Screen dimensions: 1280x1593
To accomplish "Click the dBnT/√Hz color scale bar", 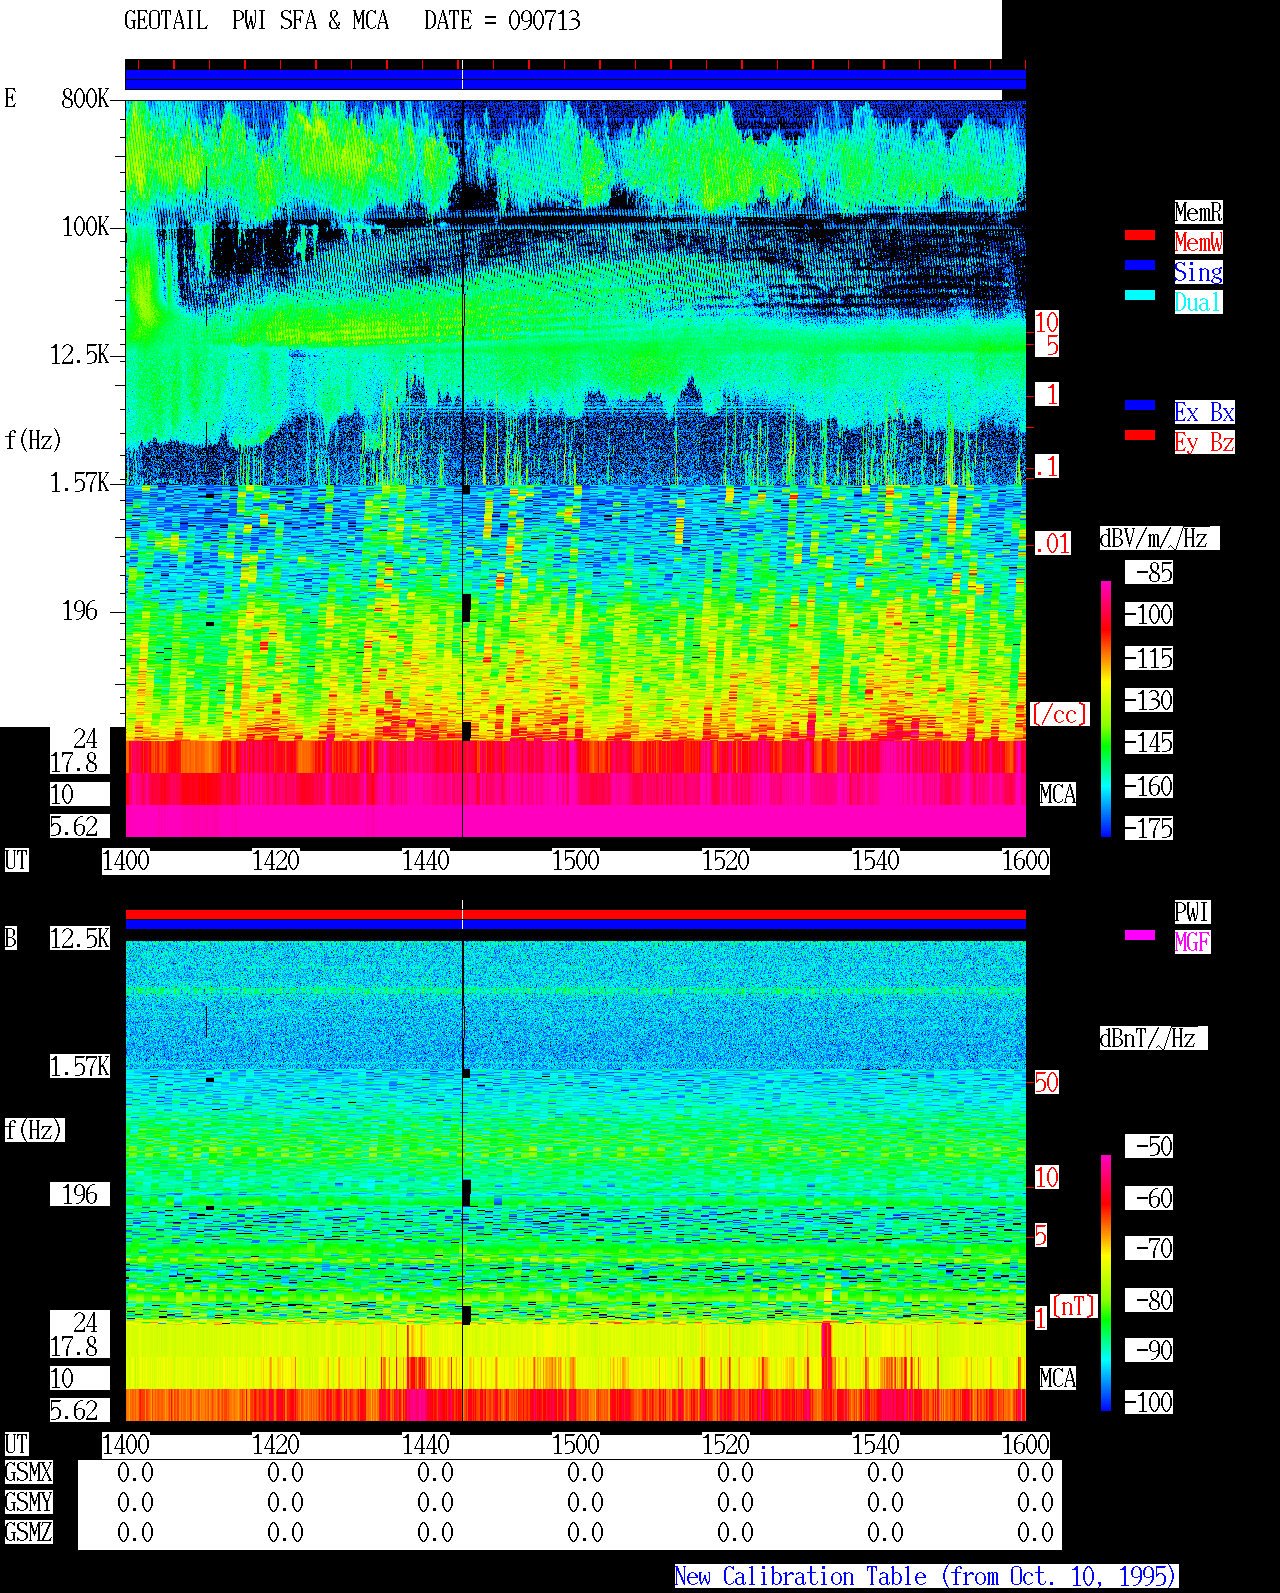I will click(x=1106, y=1283).
